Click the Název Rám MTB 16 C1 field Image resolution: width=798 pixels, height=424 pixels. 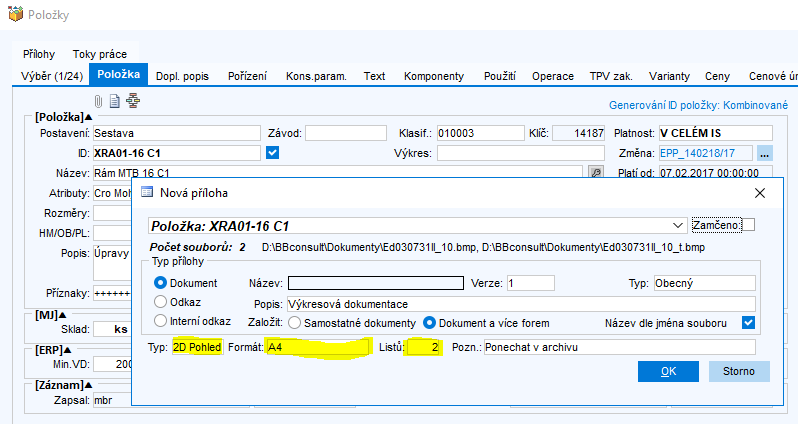click(x=338, y=173)
